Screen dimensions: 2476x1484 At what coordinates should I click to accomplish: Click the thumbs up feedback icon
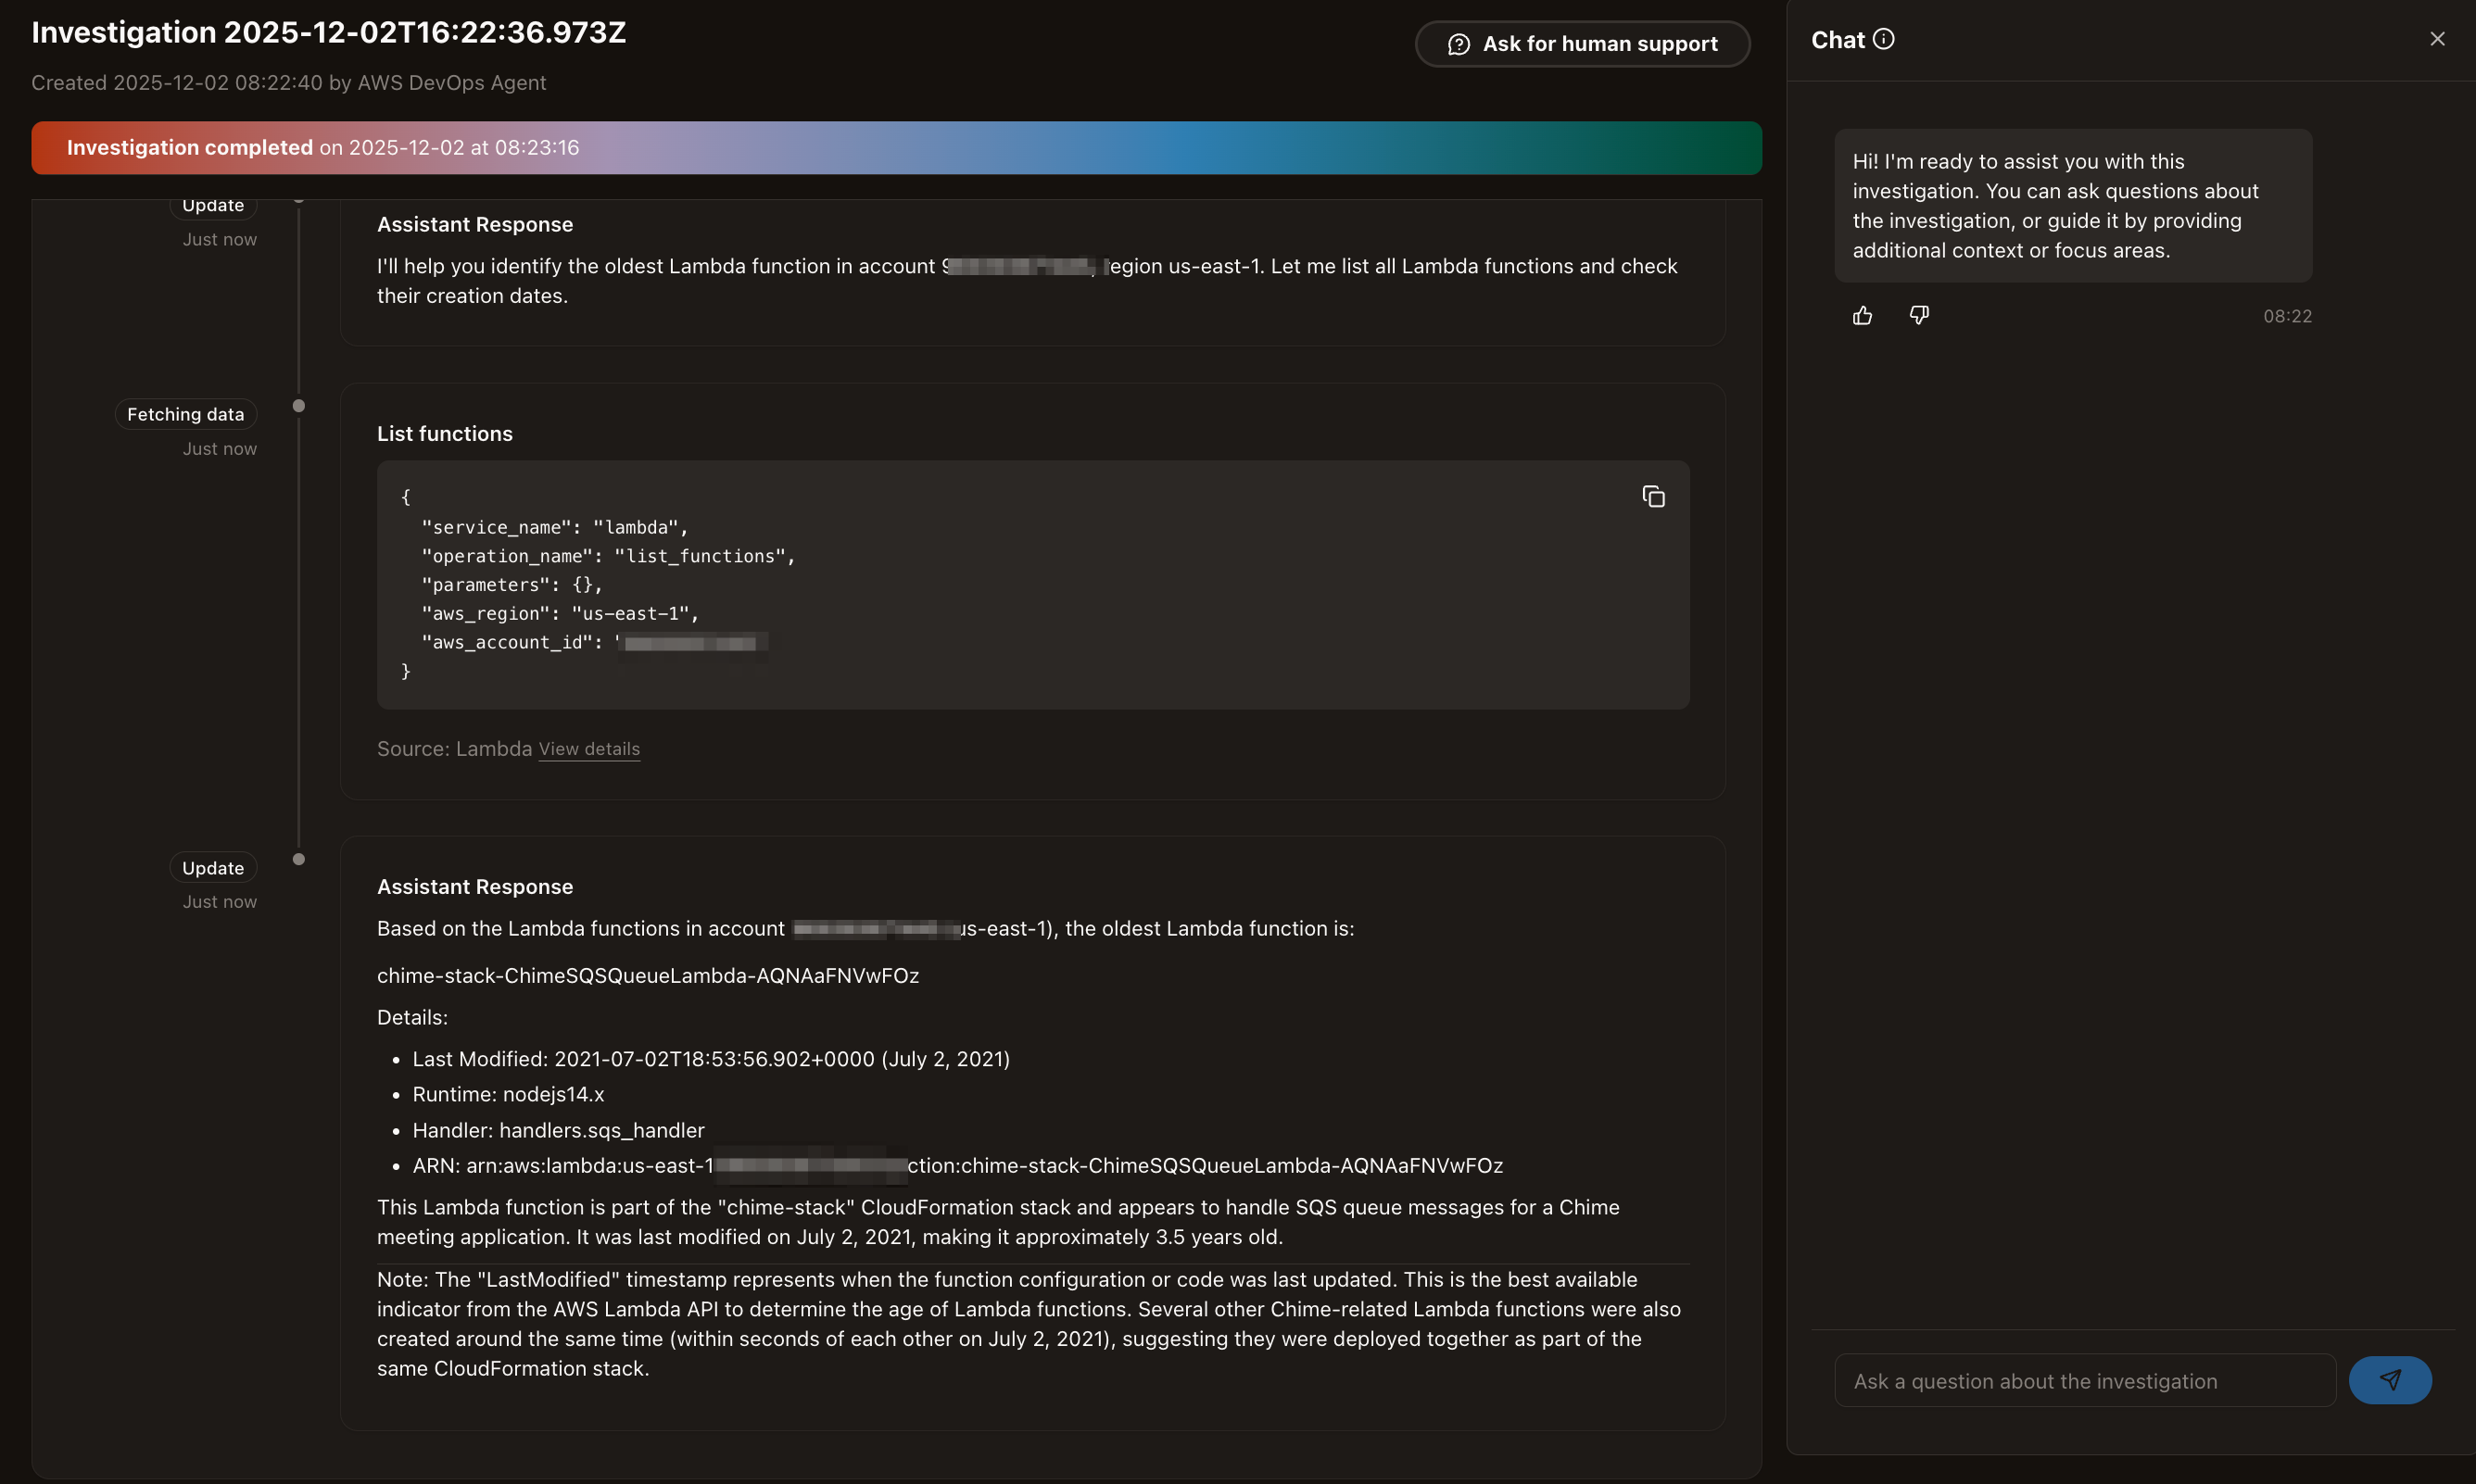coord(1862,316)
